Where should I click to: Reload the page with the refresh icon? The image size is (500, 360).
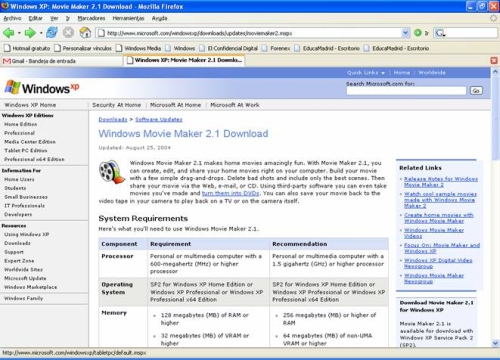coord(52,33)
